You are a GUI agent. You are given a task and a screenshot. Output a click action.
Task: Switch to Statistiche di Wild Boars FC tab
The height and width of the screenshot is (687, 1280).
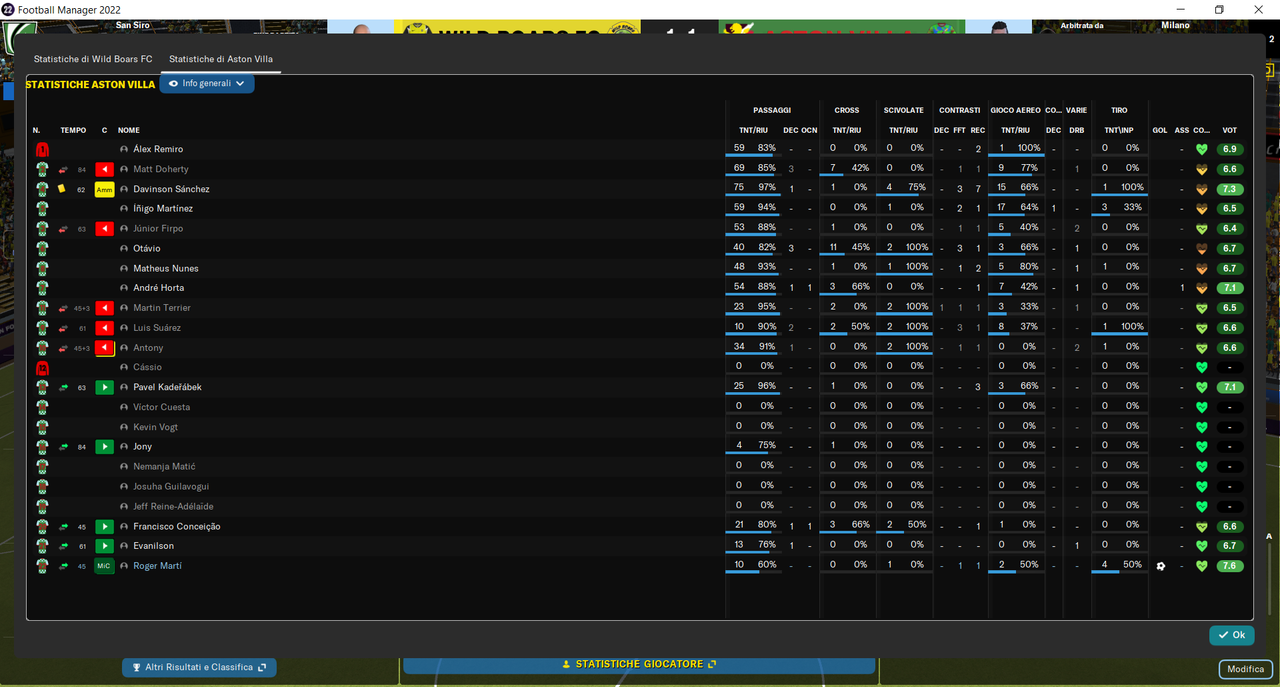tap(93, 59)
